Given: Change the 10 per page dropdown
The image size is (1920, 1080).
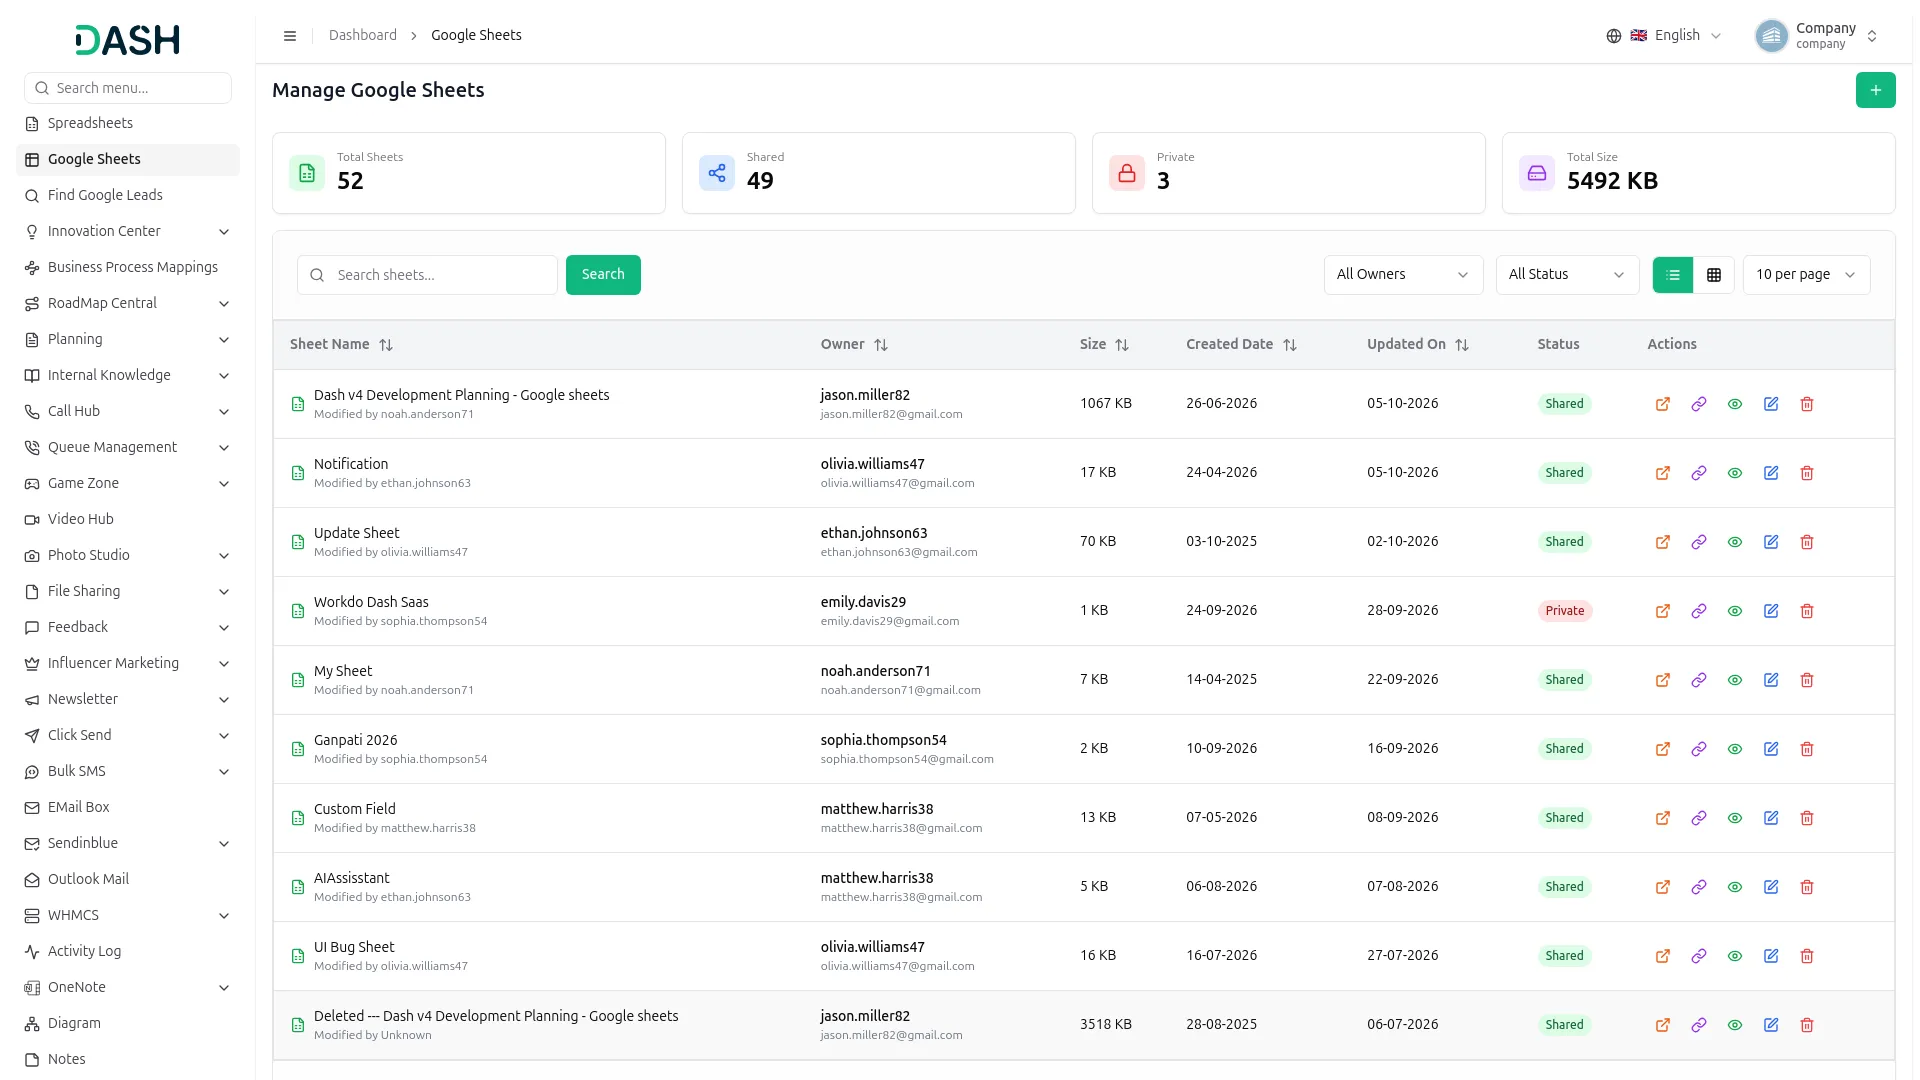Looking at the screenshot, I should (x=1806, y=275).
